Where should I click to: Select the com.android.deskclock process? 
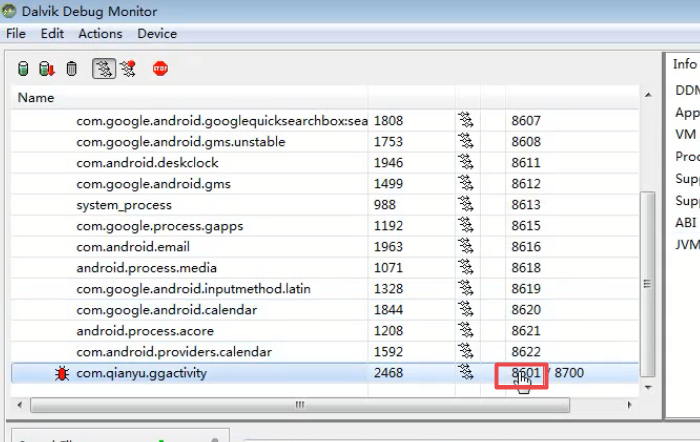coord(147,163)
